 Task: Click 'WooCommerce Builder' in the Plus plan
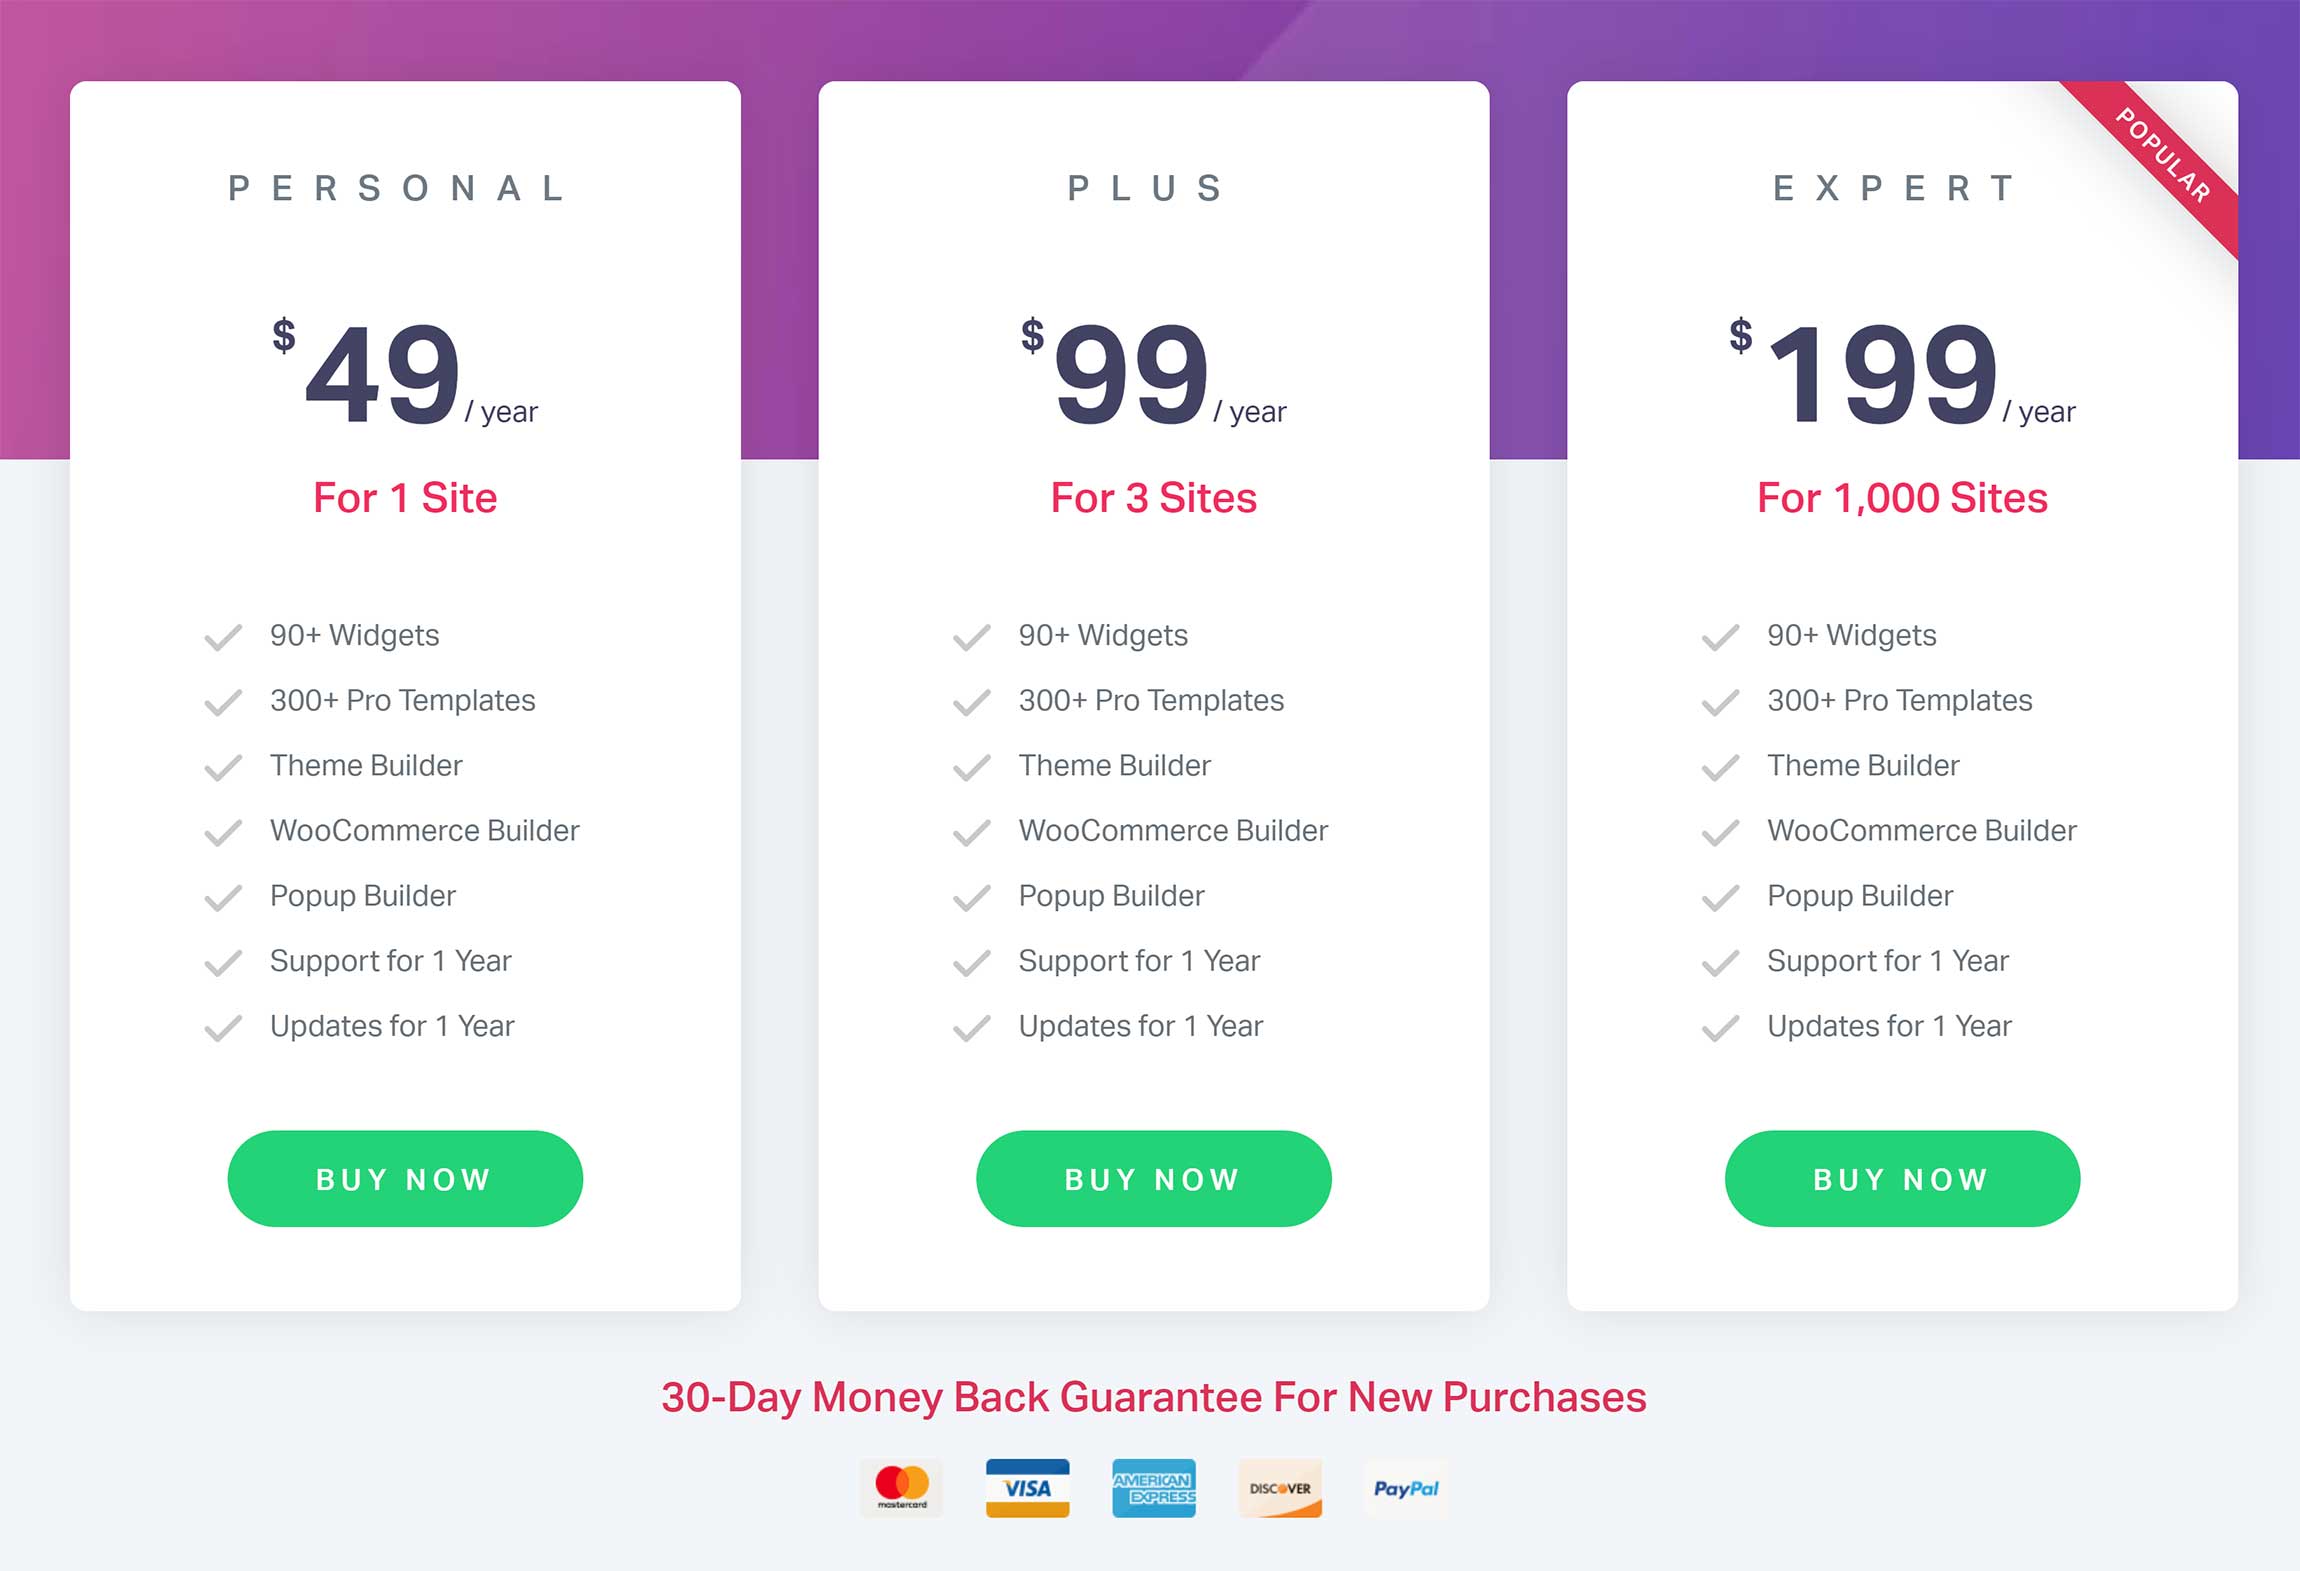pos(1173,830)
